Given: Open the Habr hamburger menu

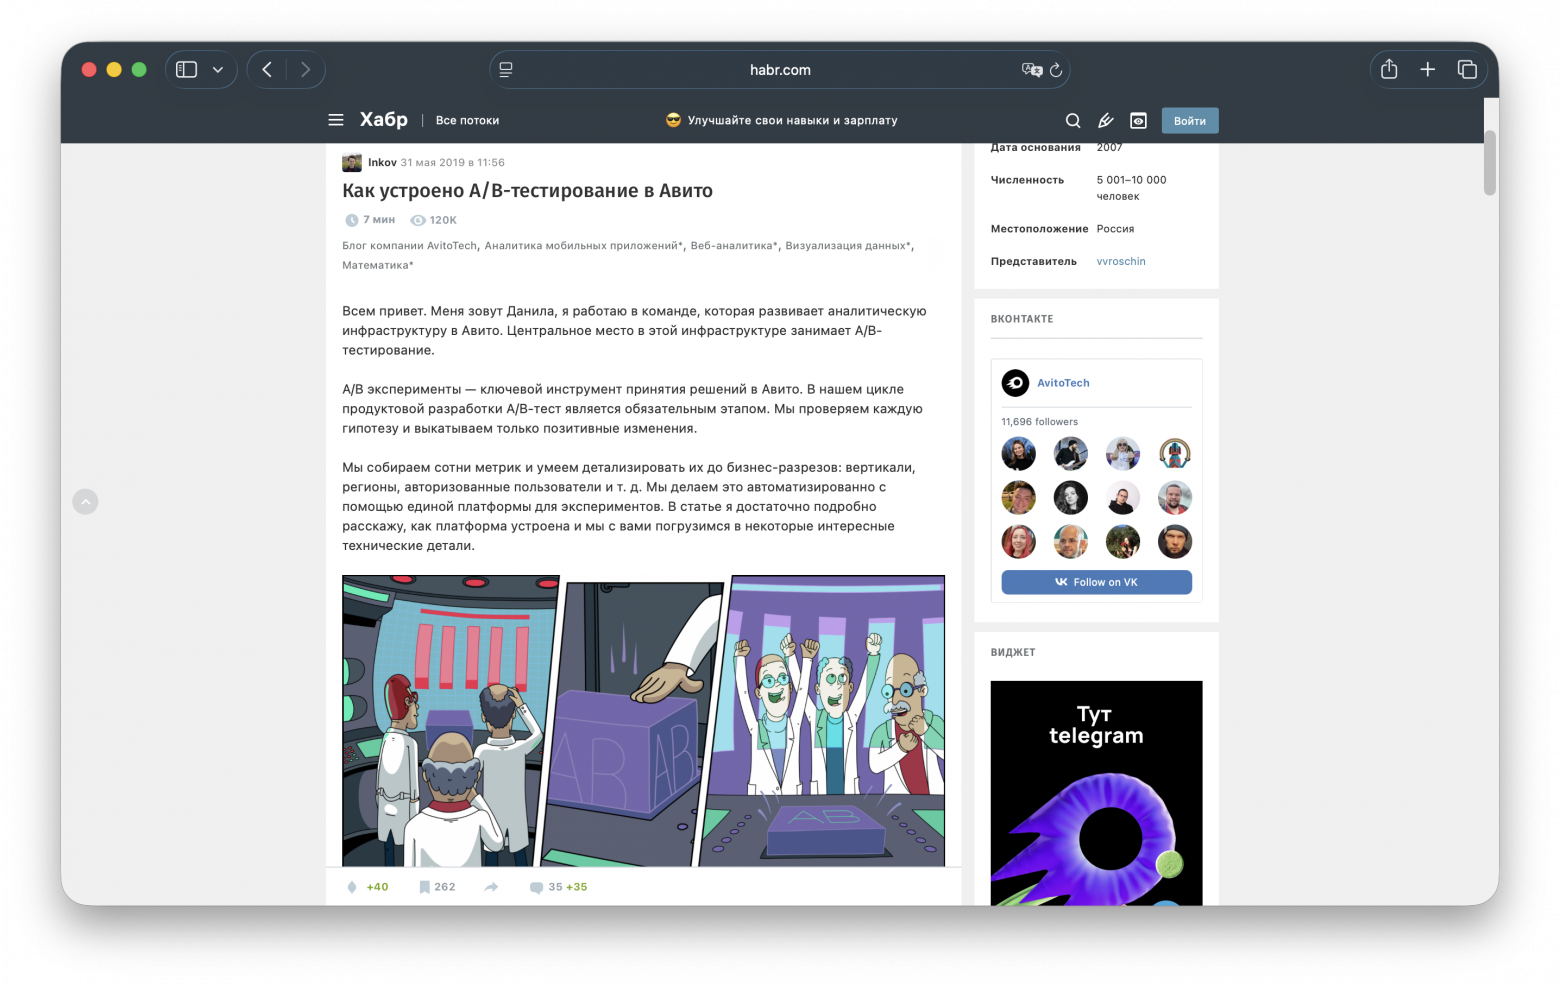Looking at the screenshot, I should click(x=336, y=120).
